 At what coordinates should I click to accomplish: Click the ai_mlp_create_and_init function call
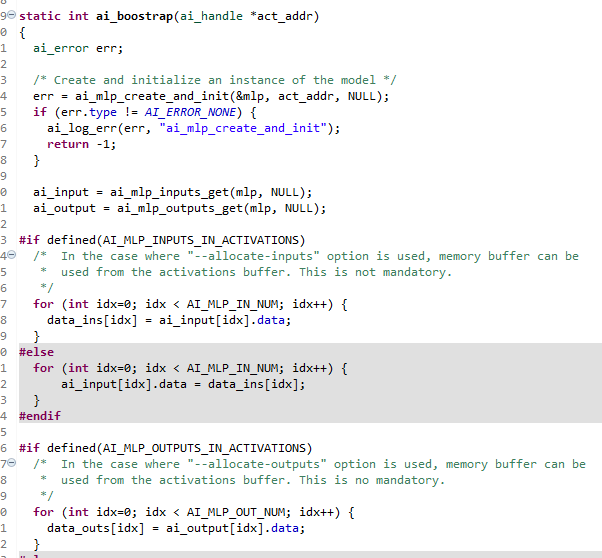point(152,96)
